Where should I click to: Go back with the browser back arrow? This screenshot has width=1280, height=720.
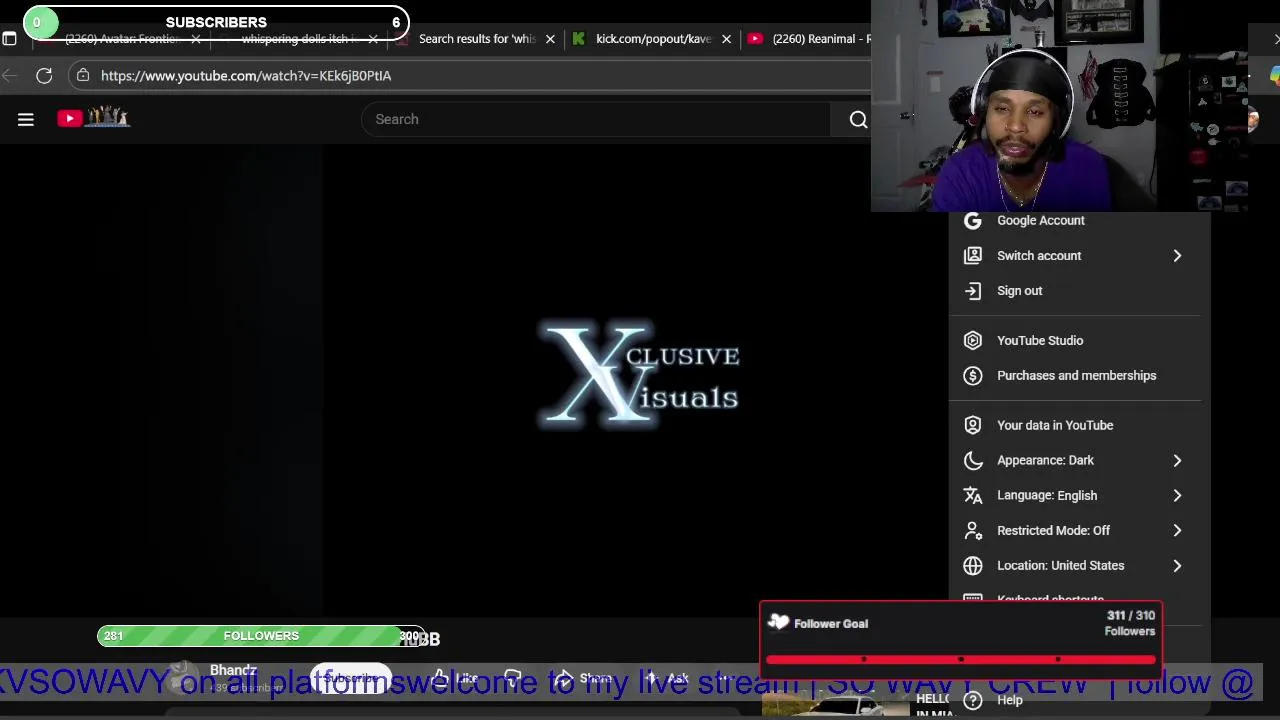[10, 76]
